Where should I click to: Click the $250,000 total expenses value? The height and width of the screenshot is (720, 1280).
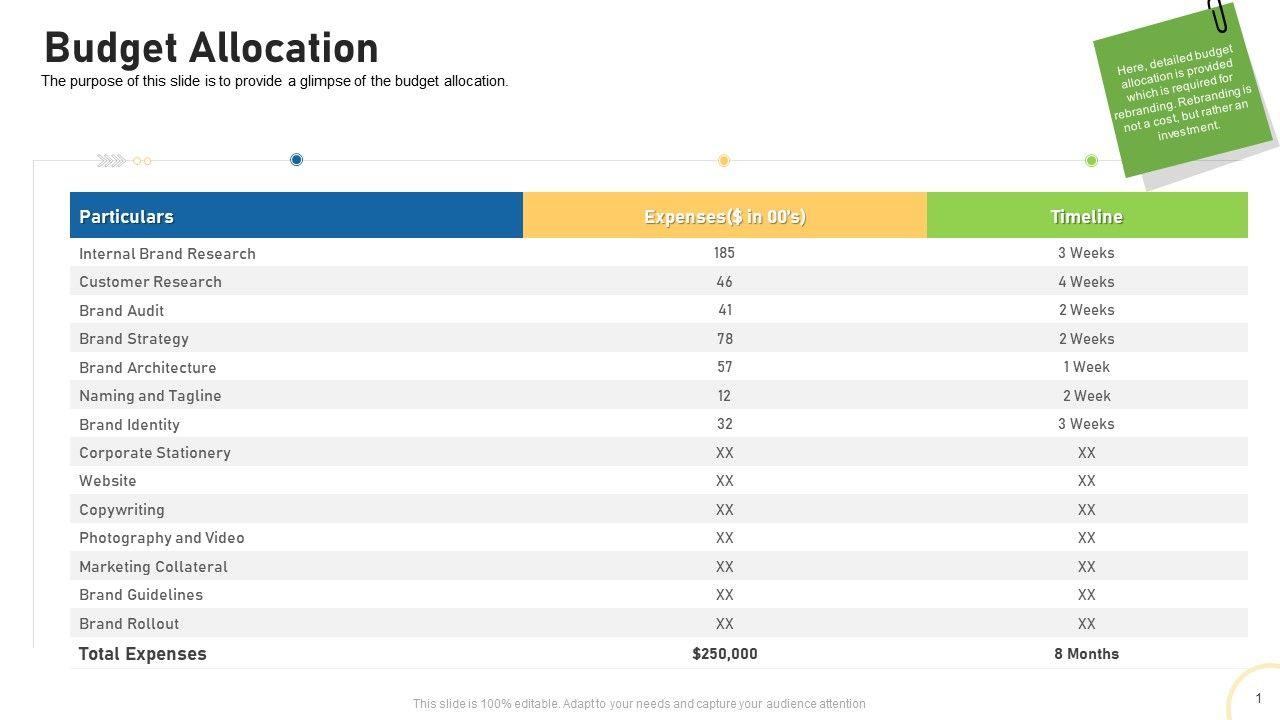tap(725, 654)
